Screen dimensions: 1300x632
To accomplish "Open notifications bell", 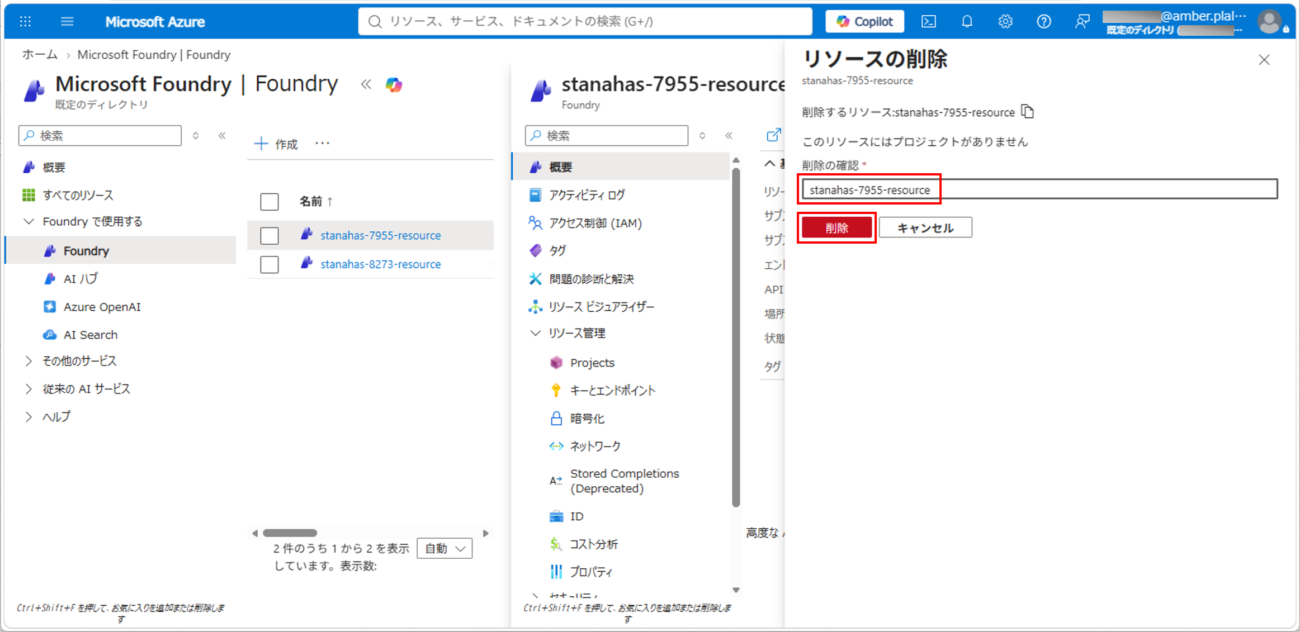I will tap(967, 21).
